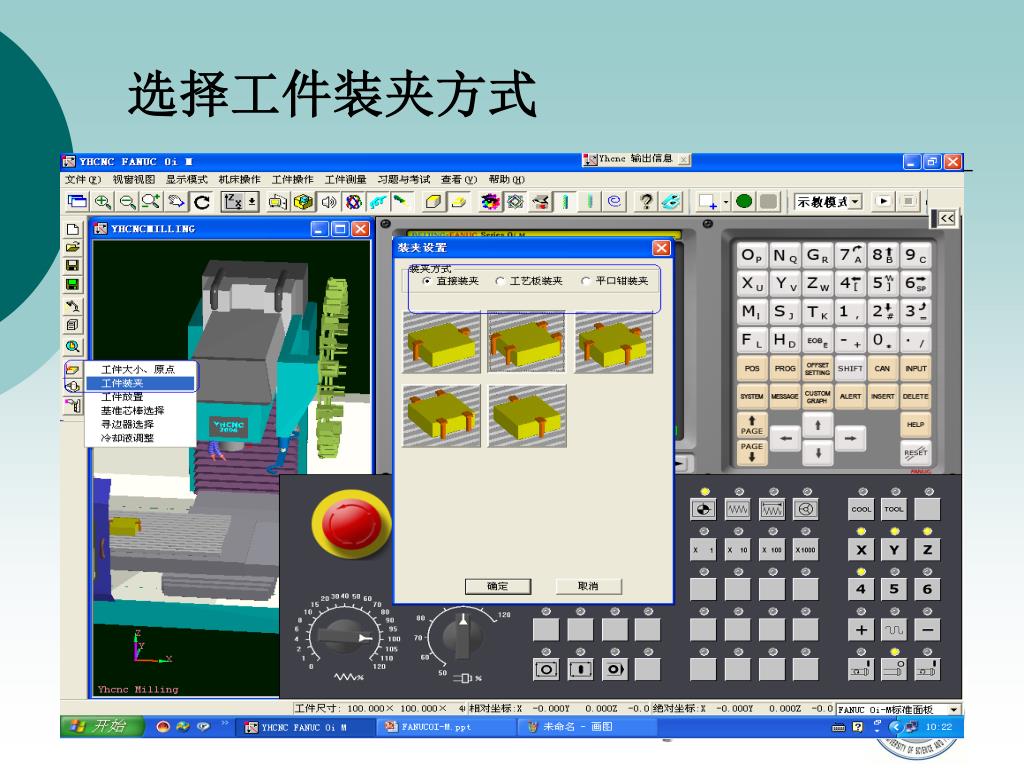Click the zoom in magnifier toolbar icon
The width and height of the screenshot is (1024, 768).
pos(103,202)
